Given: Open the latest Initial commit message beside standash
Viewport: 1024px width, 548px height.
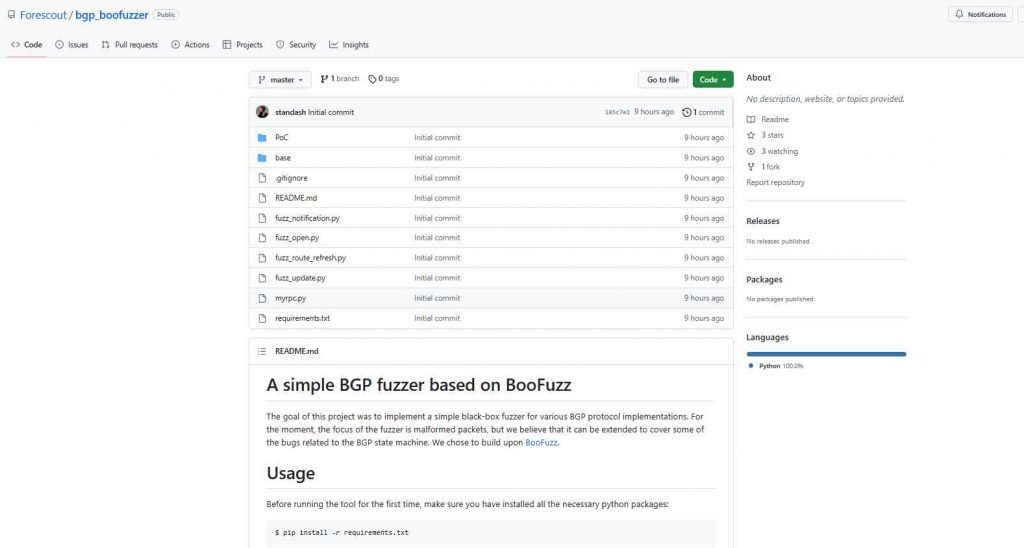Looking at the screenshot, I should tap(331, 112).
